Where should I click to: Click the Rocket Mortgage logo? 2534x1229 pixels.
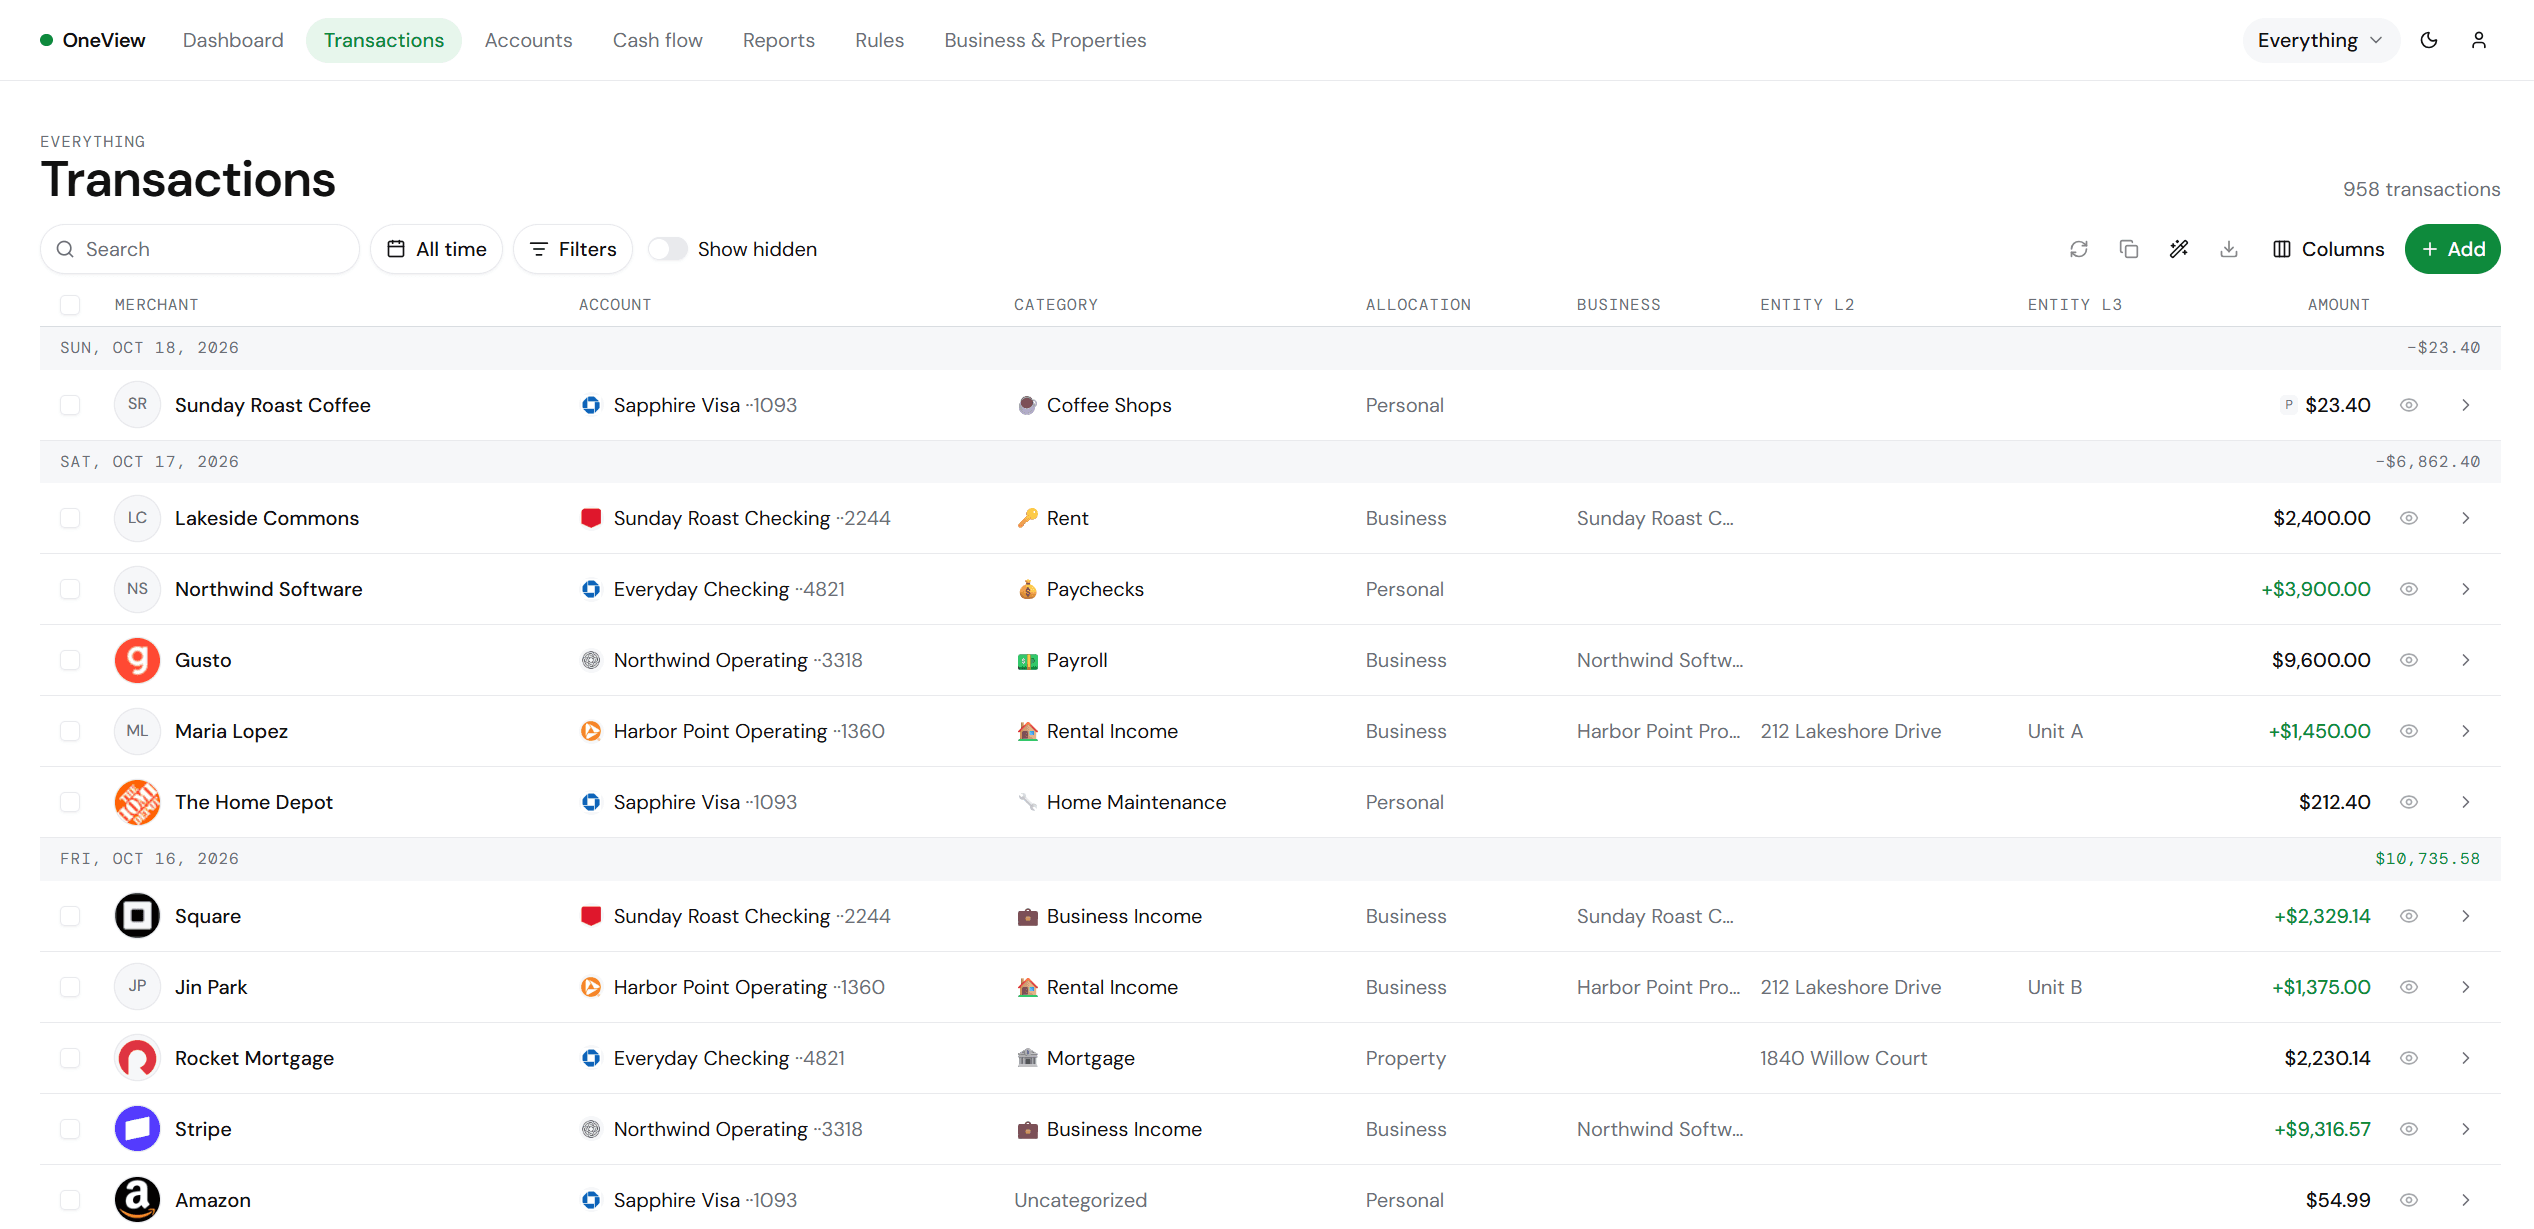(137, 1058)
